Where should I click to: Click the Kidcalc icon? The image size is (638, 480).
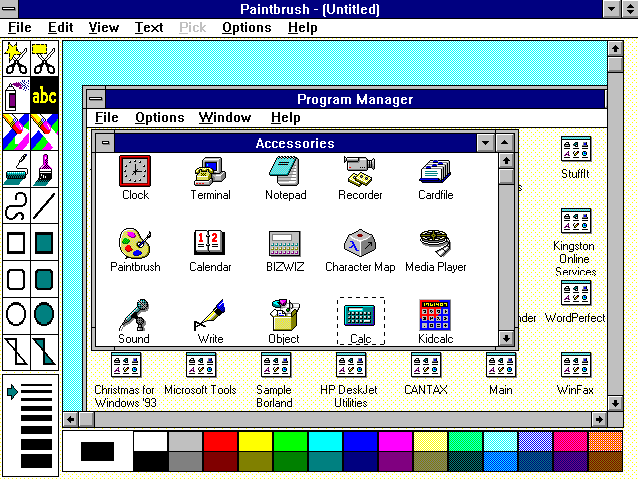[x=435, y=315]
